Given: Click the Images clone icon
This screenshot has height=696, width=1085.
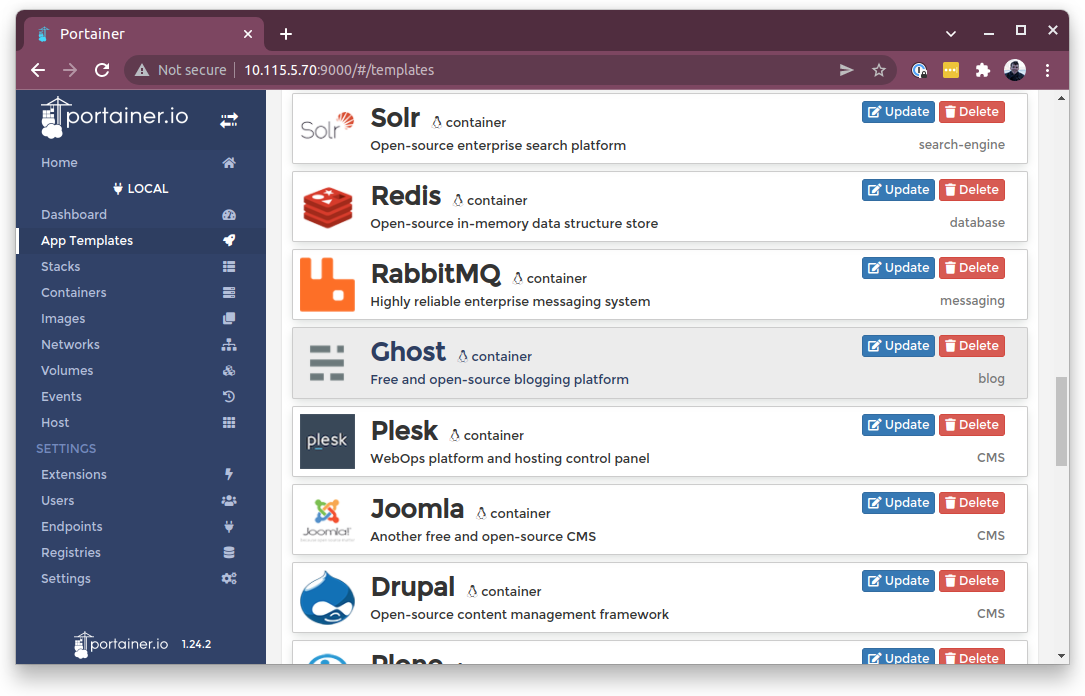Looking at the screenshot, I should point(229,319).
